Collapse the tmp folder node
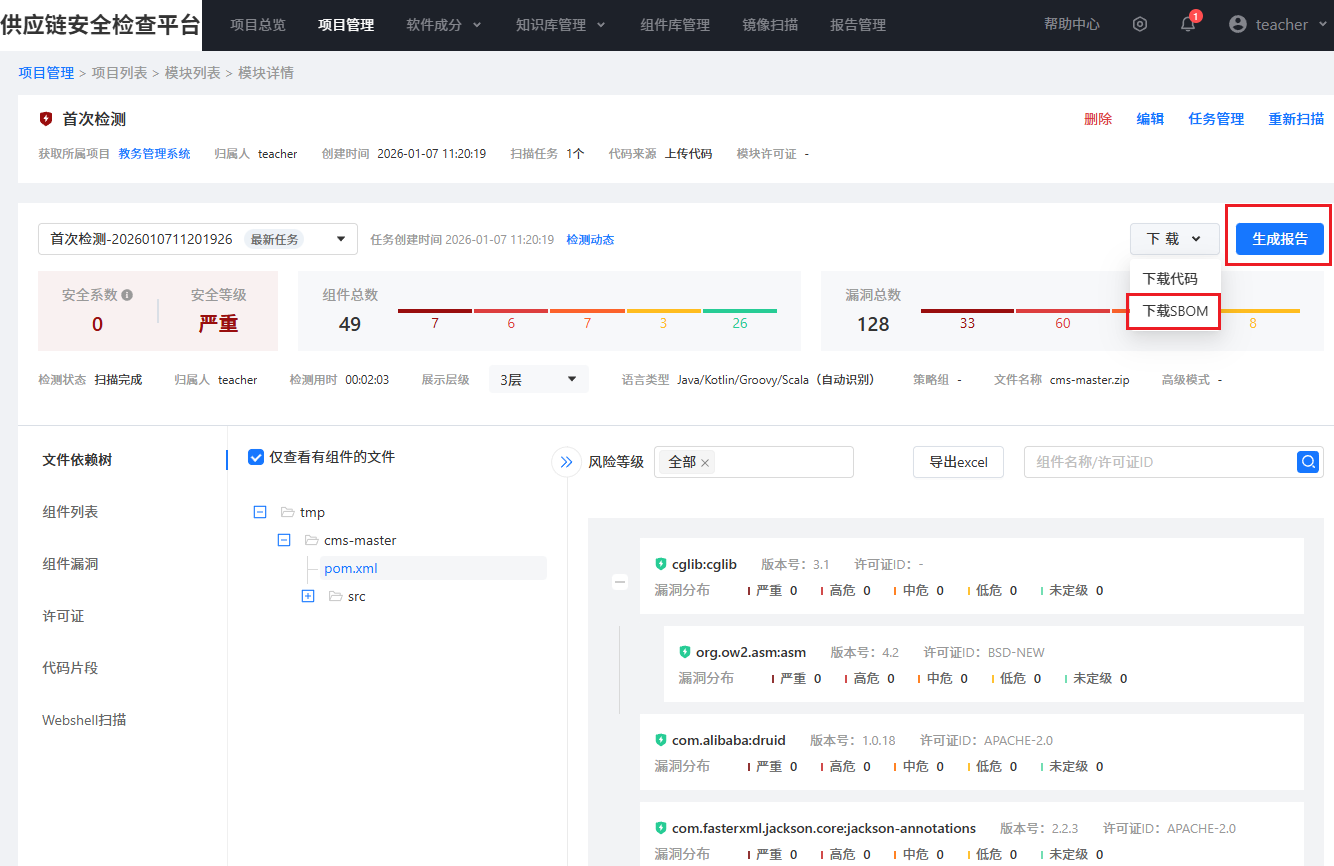This screenshot has width=1334, height=866. (260, 512)
